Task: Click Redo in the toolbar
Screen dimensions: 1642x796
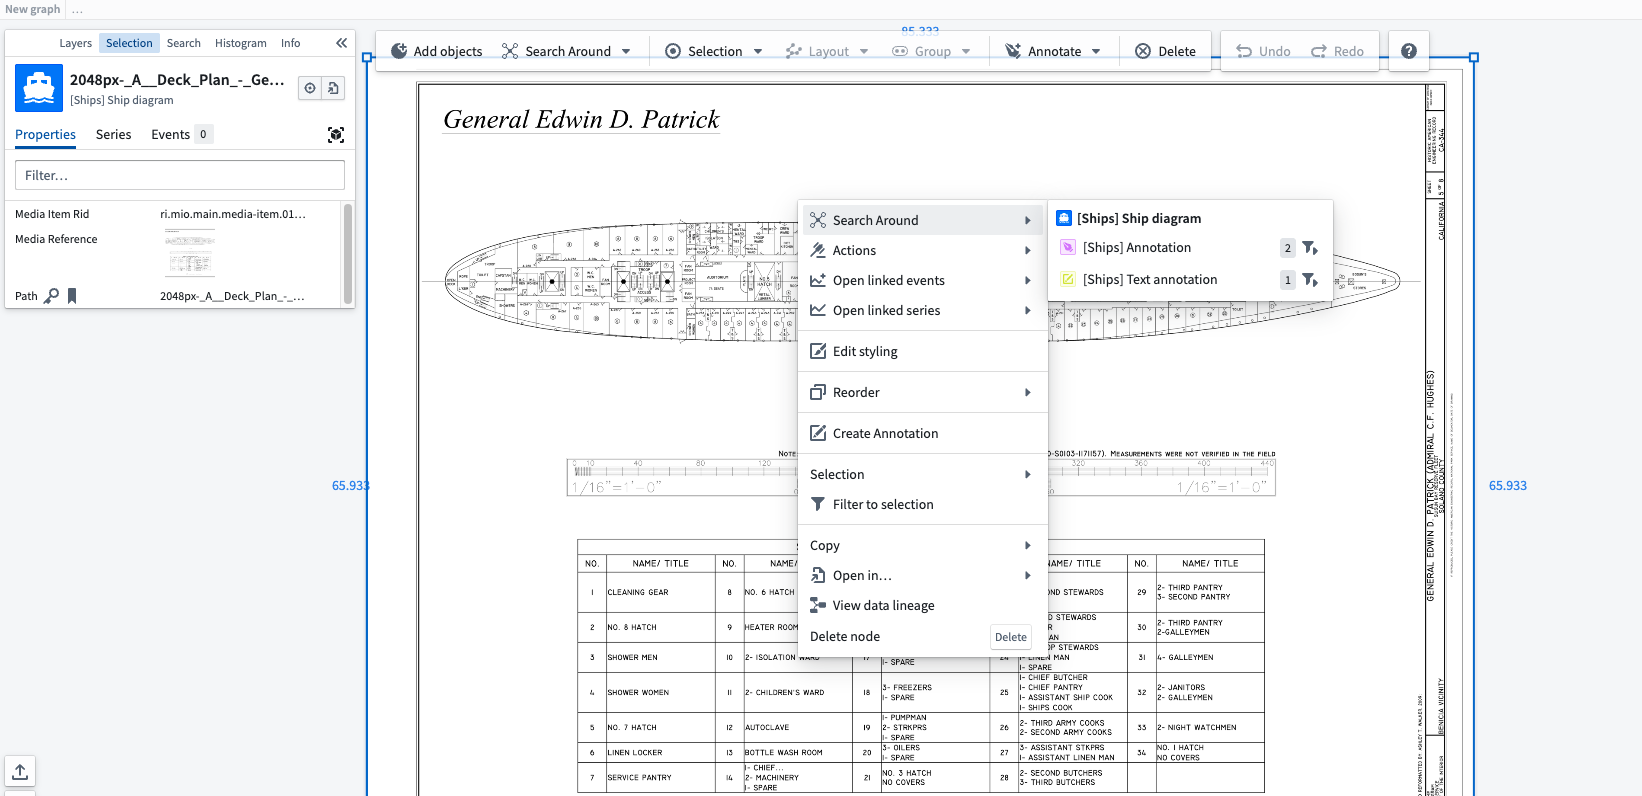Action: 1338,51
